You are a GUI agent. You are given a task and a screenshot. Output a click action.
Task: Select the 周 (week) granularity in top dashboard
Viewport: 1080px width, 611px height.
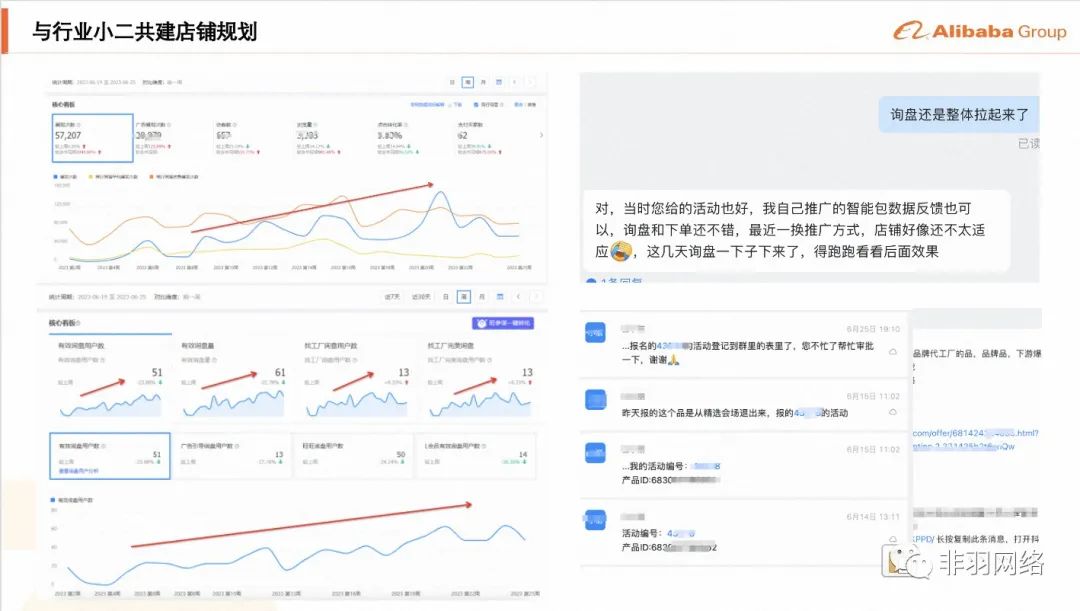(467, 81)
